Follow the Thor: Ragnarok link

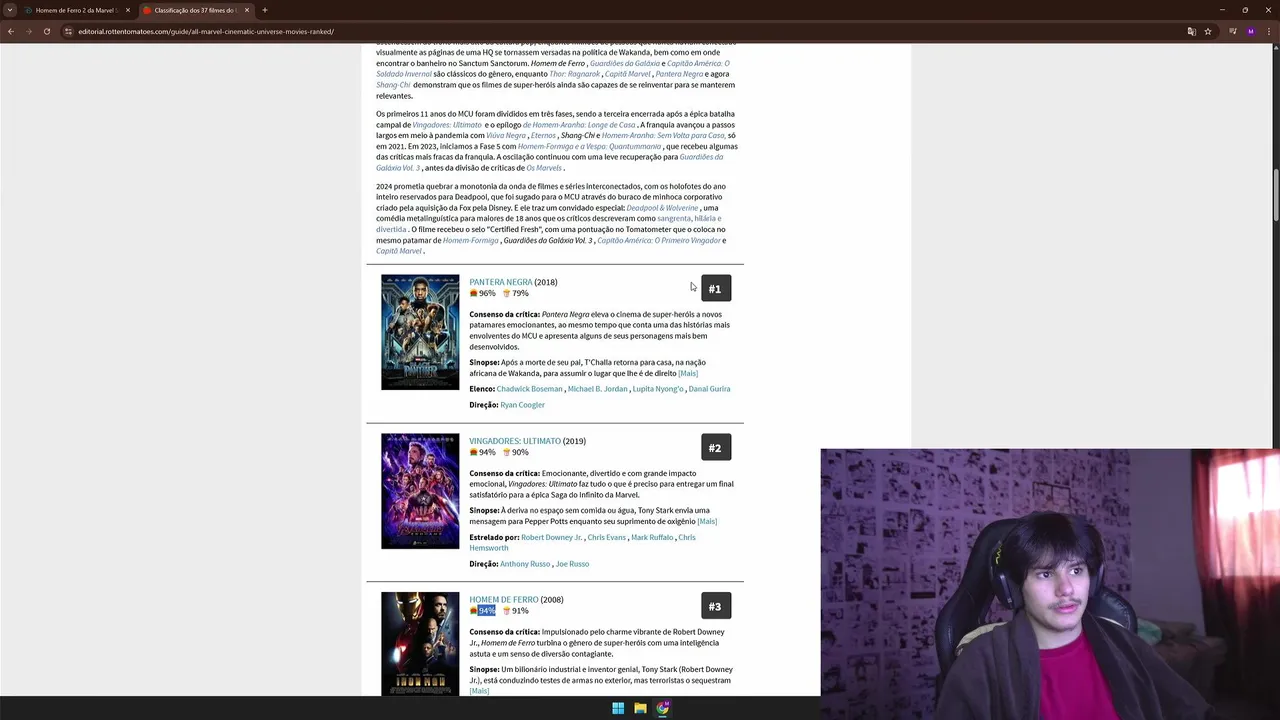click(x=575, y=74)
